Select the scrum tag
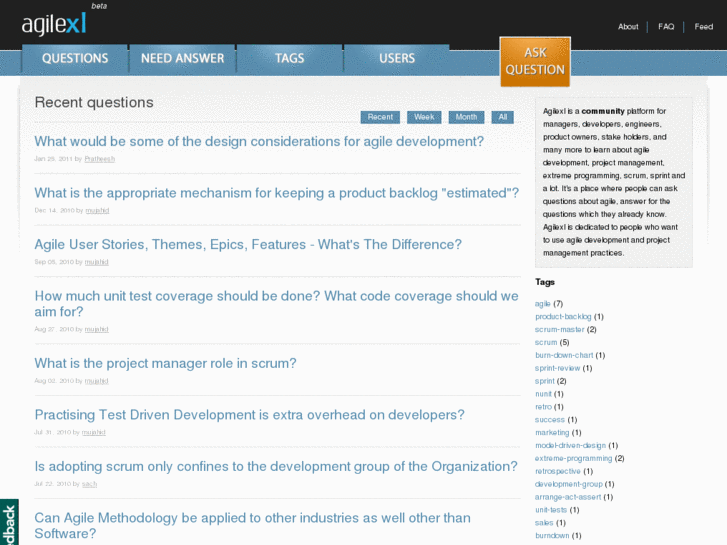The height and width of the screenshot is (545, 727). [x=546, y=343]
